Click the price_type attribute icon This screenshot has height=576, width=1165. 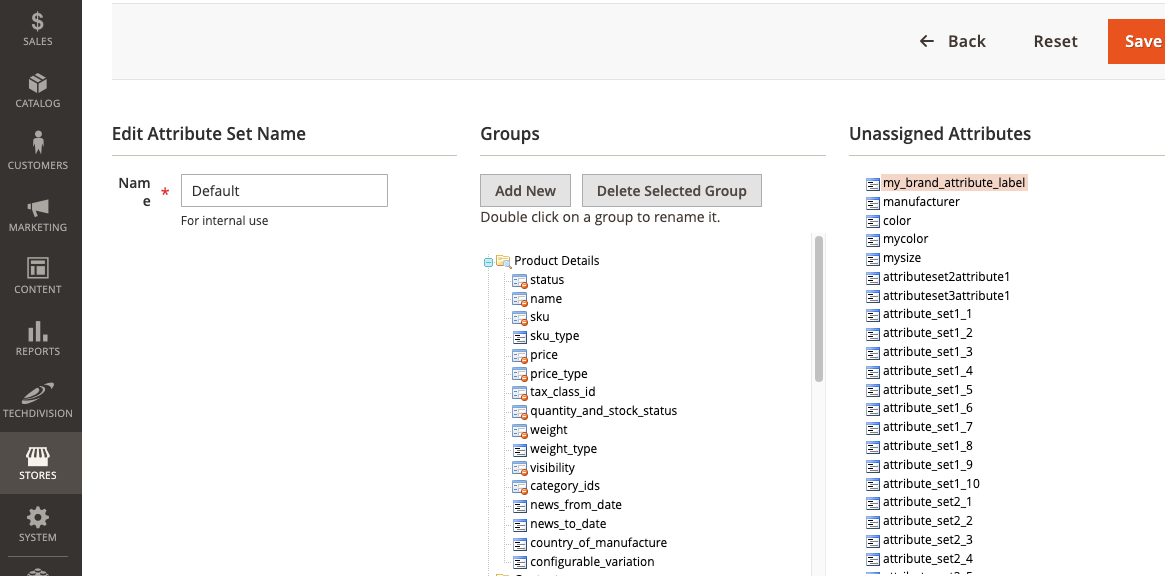click(520, 374)
